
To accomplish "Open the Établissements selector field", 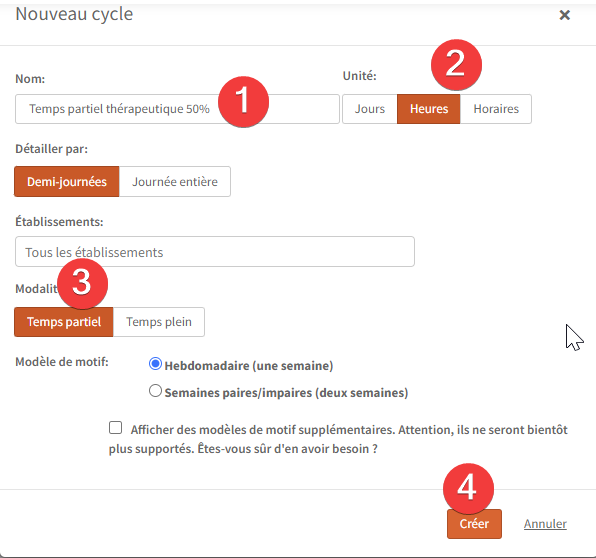I will [215, 252].
